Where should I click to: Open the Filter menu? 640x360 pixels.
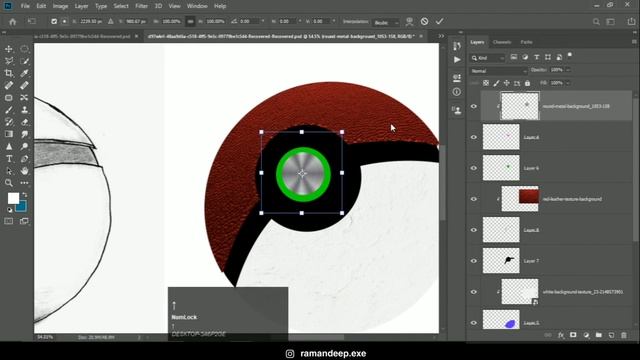(x=142, y=6)
